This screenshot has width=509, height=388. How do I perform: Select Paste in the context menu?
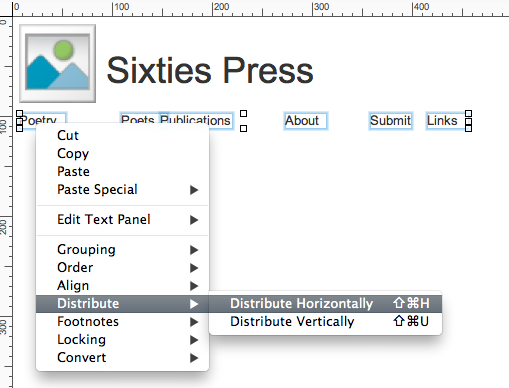[122, 172]
